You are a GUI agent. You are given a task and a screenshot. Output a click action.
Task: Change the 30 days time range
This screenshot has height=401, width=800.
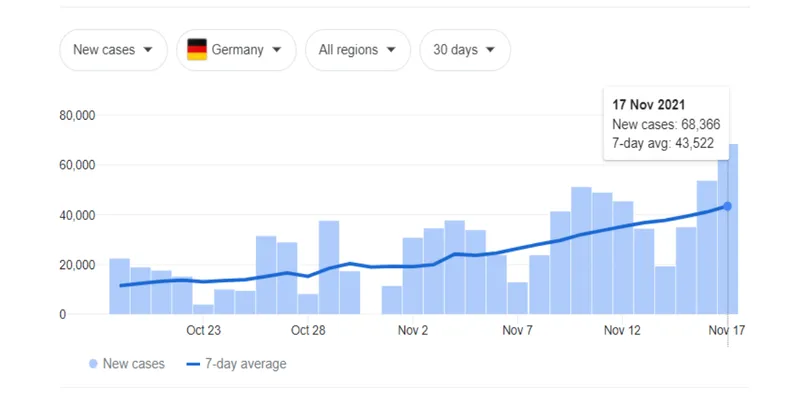tap(465, 50)
